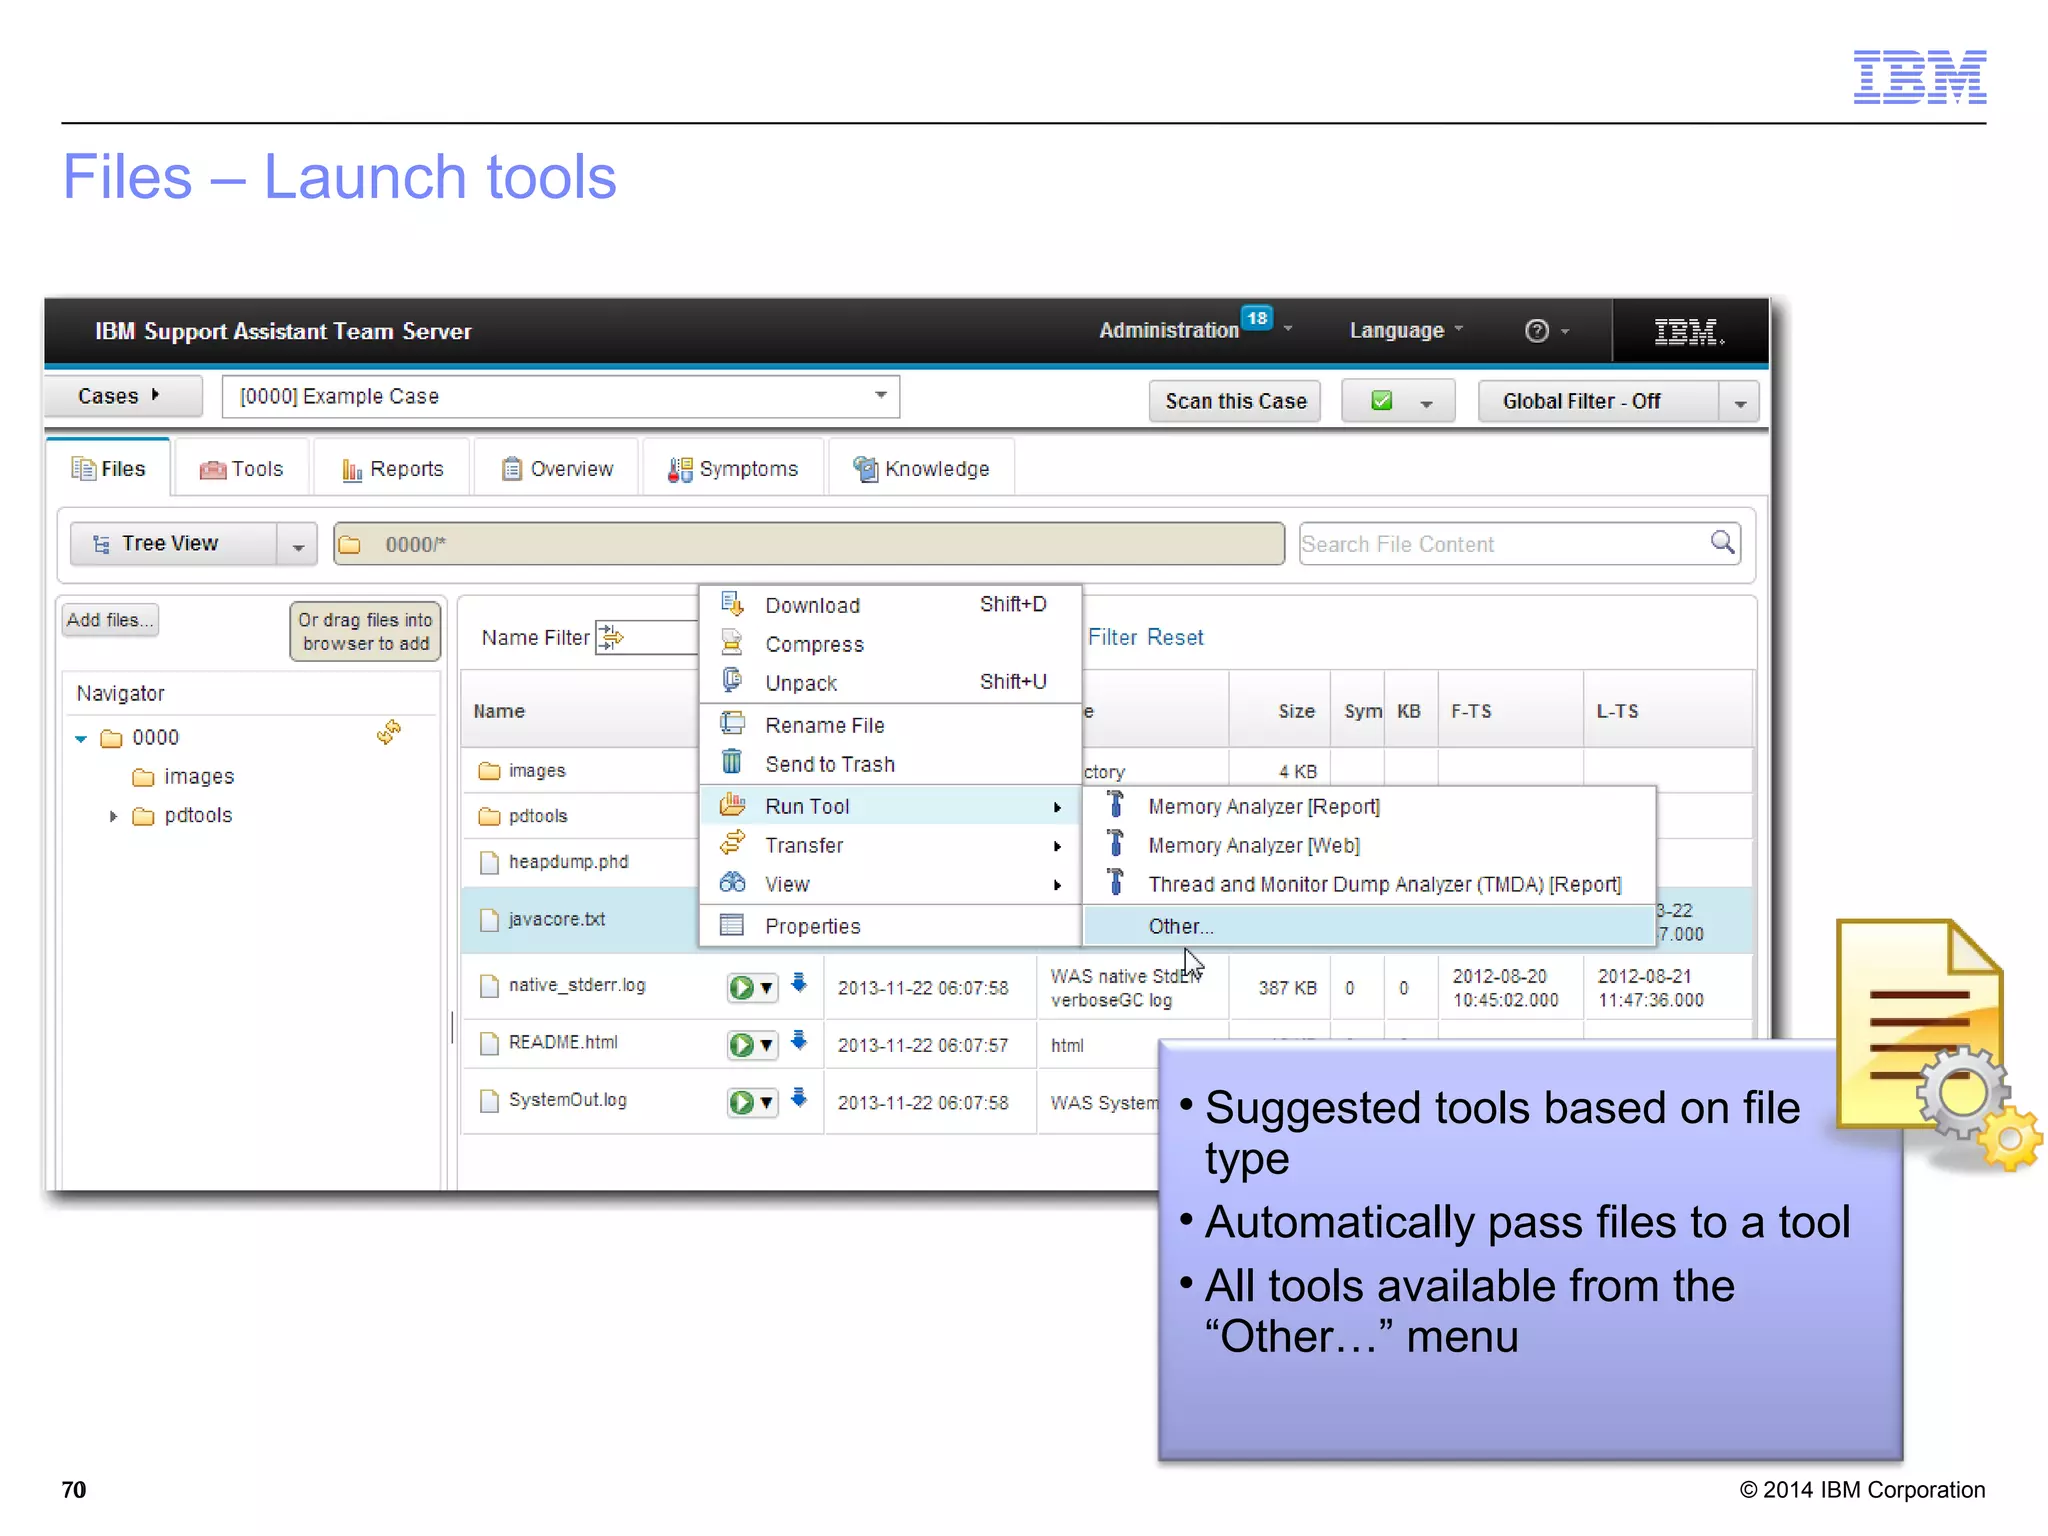Click the TMDA [Report] tool icon
The width and height of the screenshot is (2048, 1536).
point(1116,882)
